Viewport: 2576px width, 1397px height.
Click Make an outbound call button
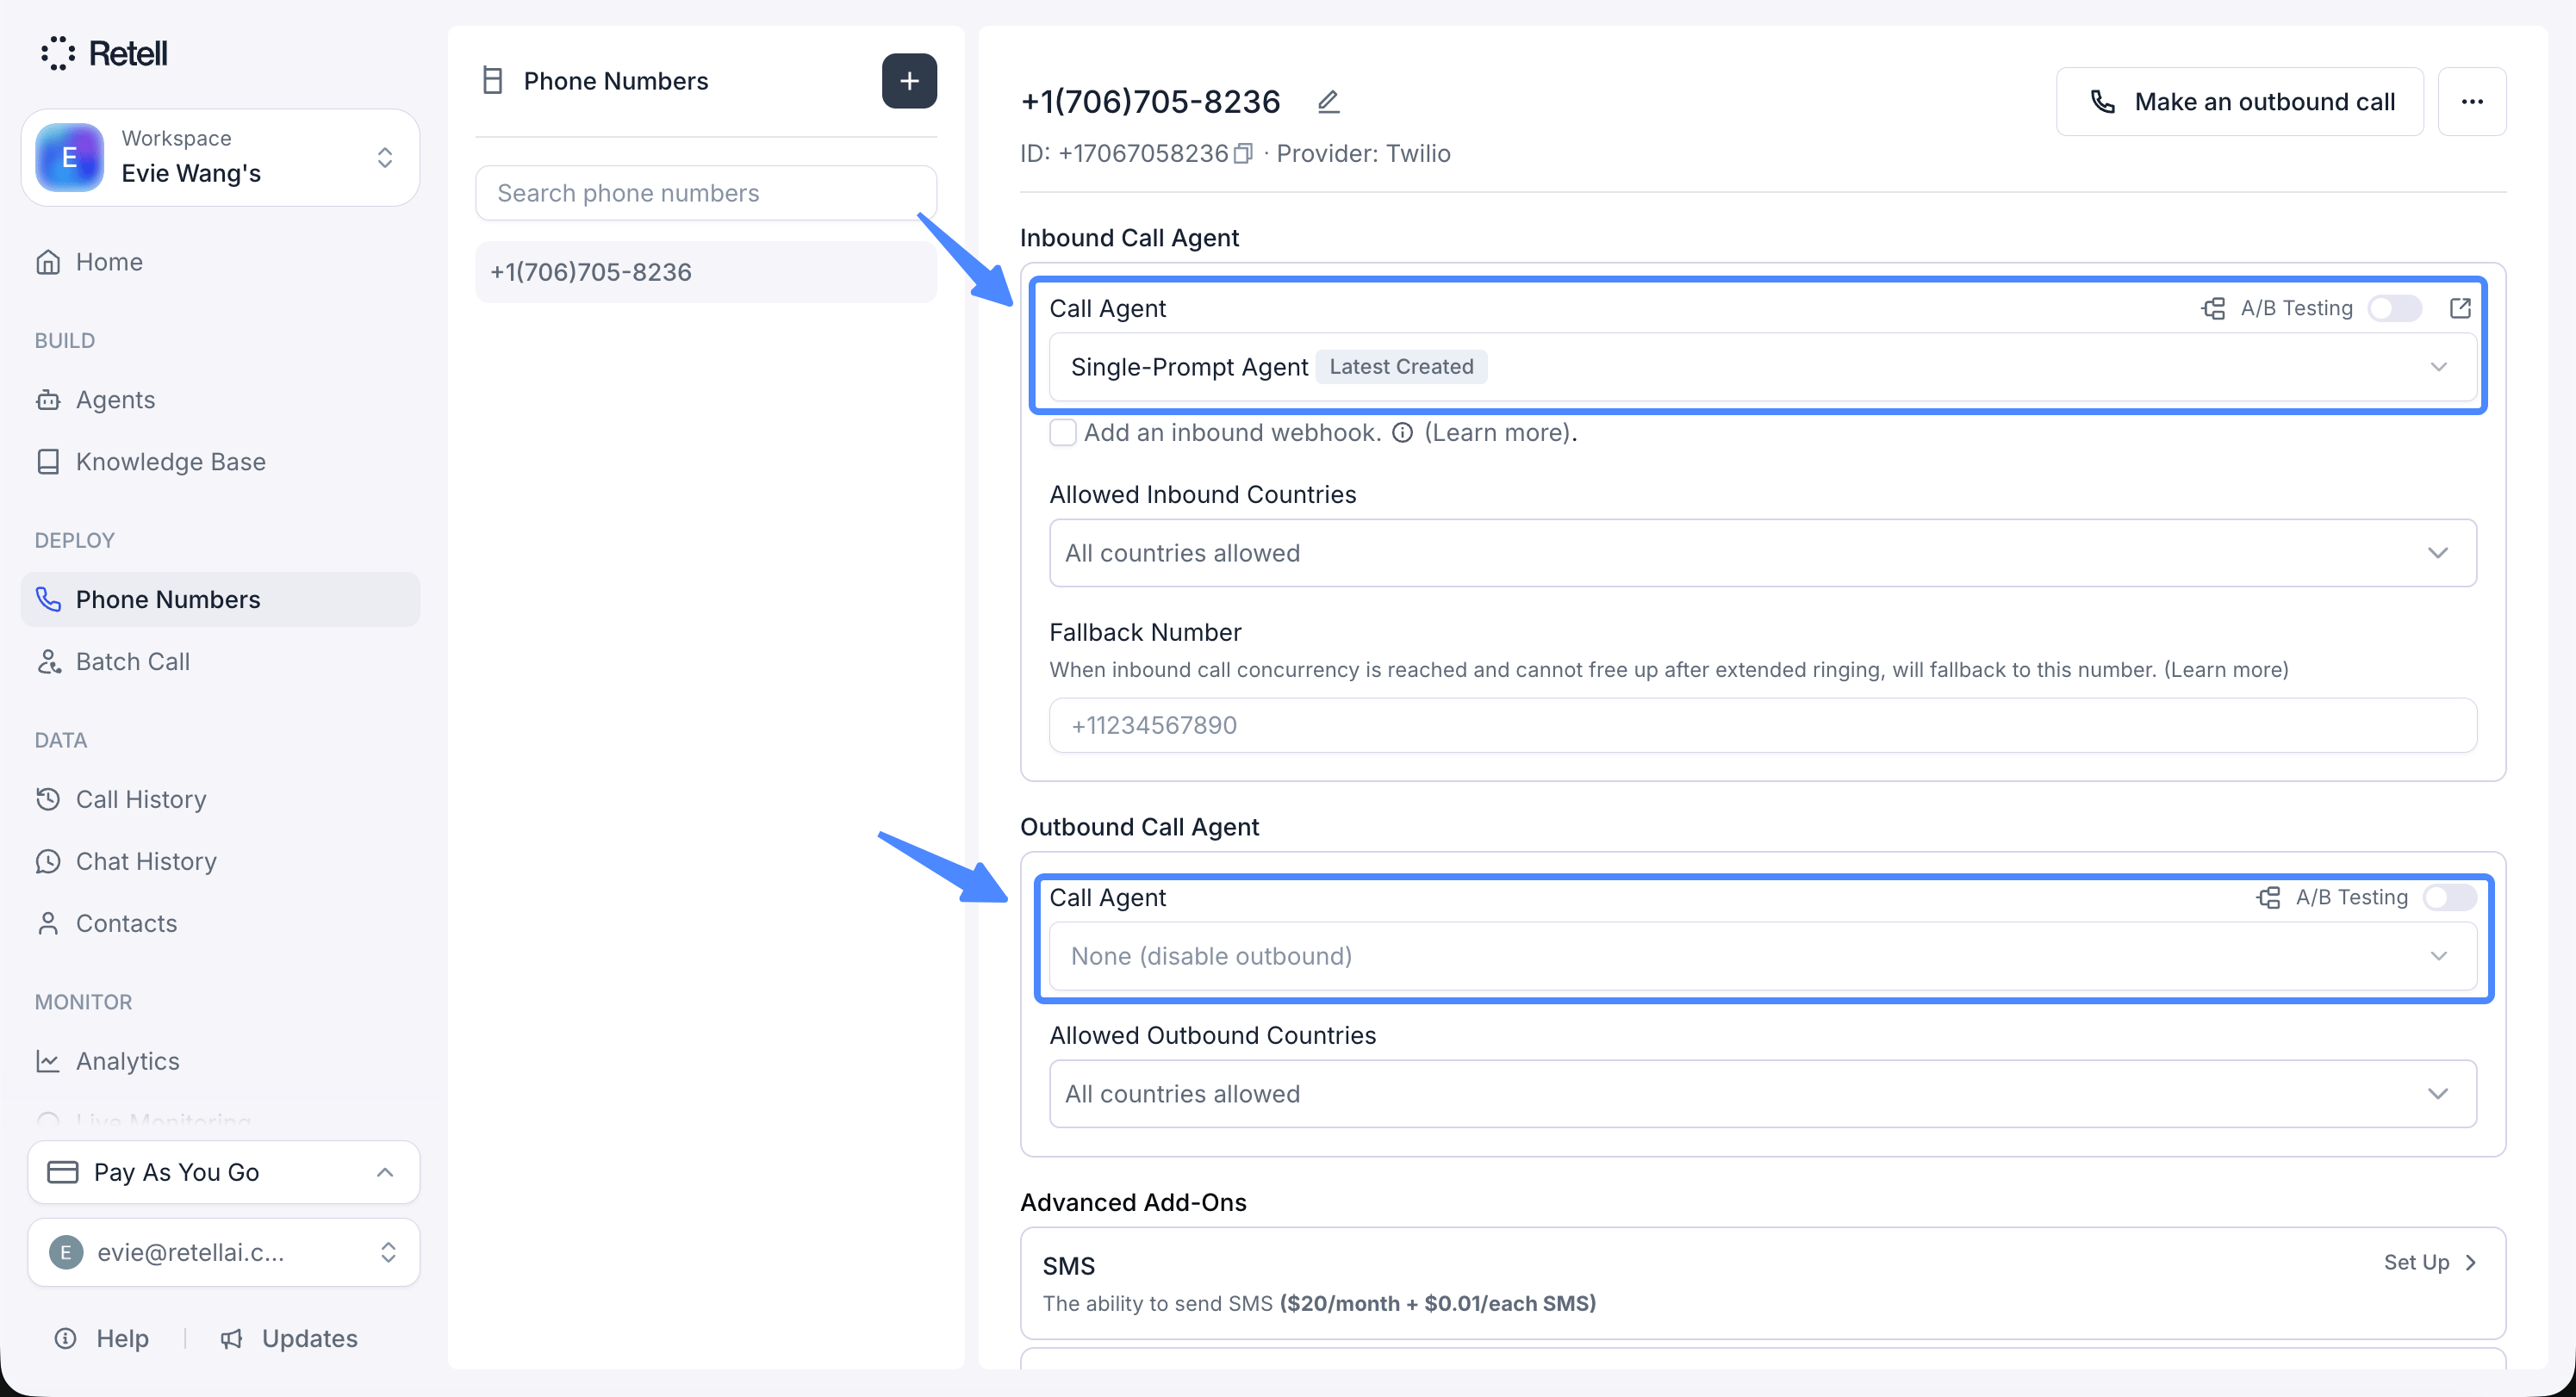pos(2239,101)
